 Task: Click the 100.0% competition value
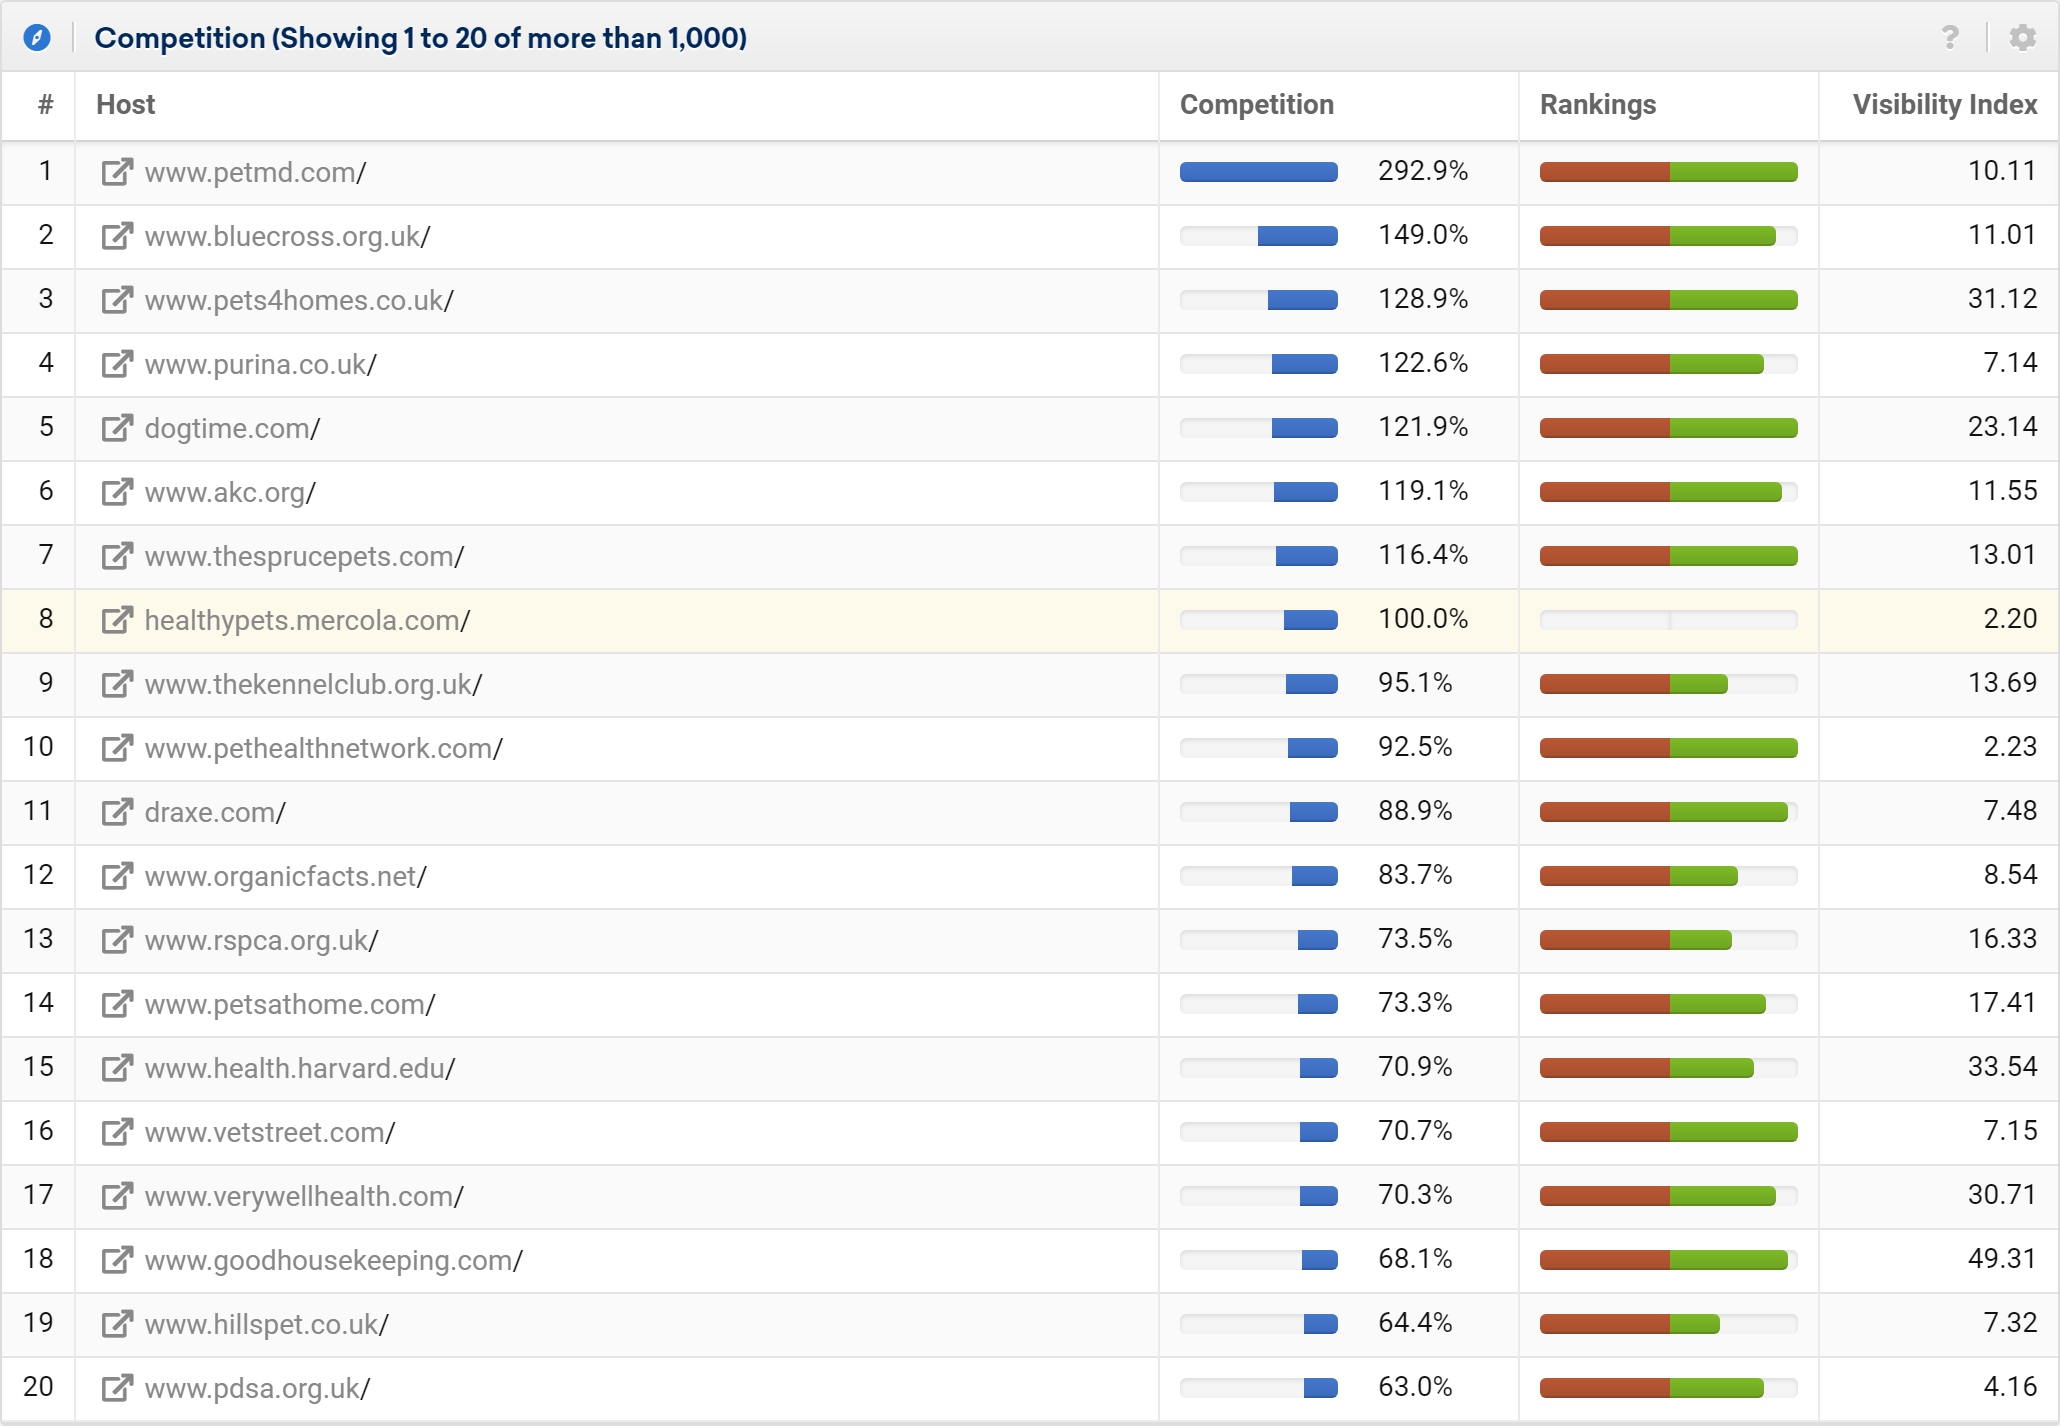pos(1423,619)
